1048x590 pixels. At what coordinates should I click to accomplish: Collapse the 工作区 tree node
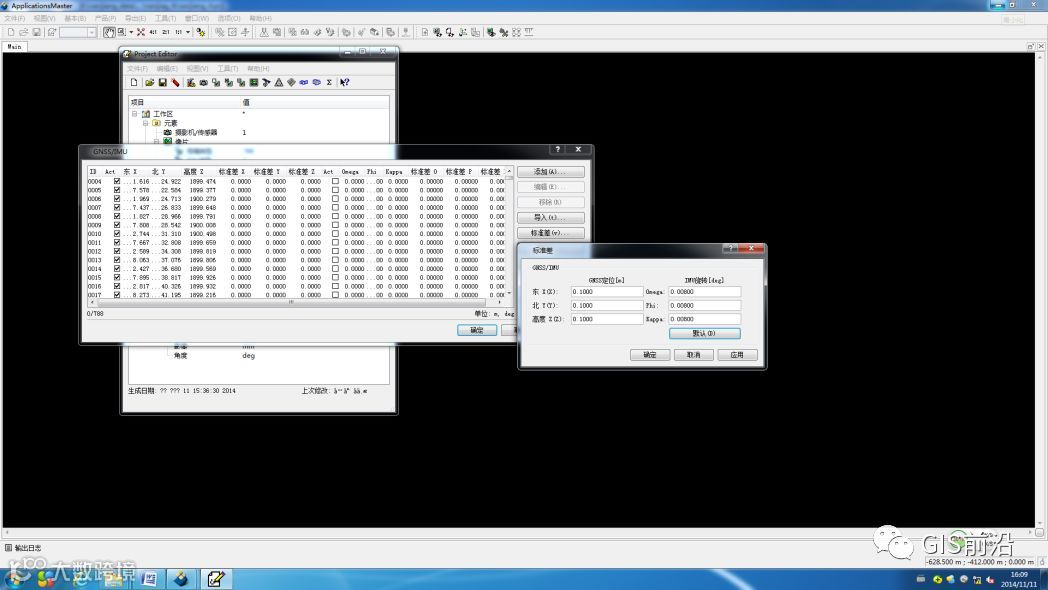(x=134, y=114)
